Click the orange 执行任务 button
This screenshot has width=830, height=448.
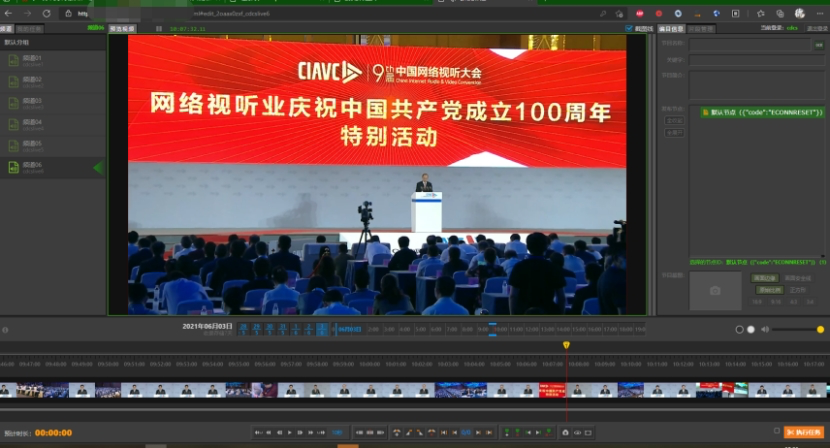click(804, 432)
